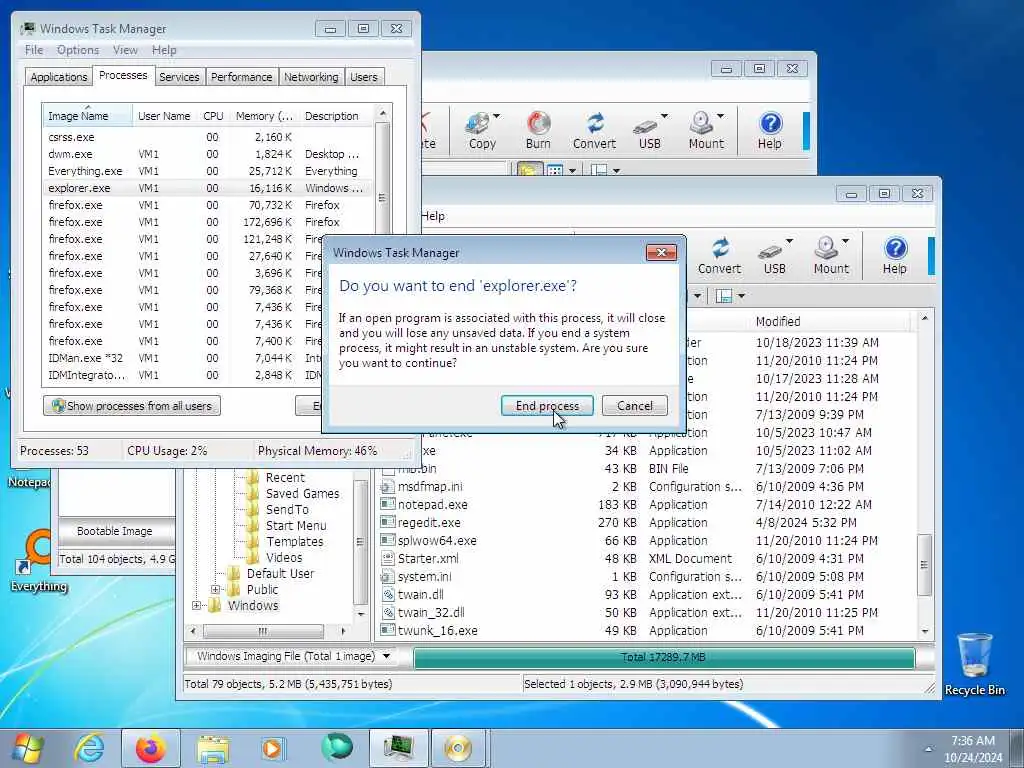Click Burn icon in the rear disc-image window

pos(539,122)
